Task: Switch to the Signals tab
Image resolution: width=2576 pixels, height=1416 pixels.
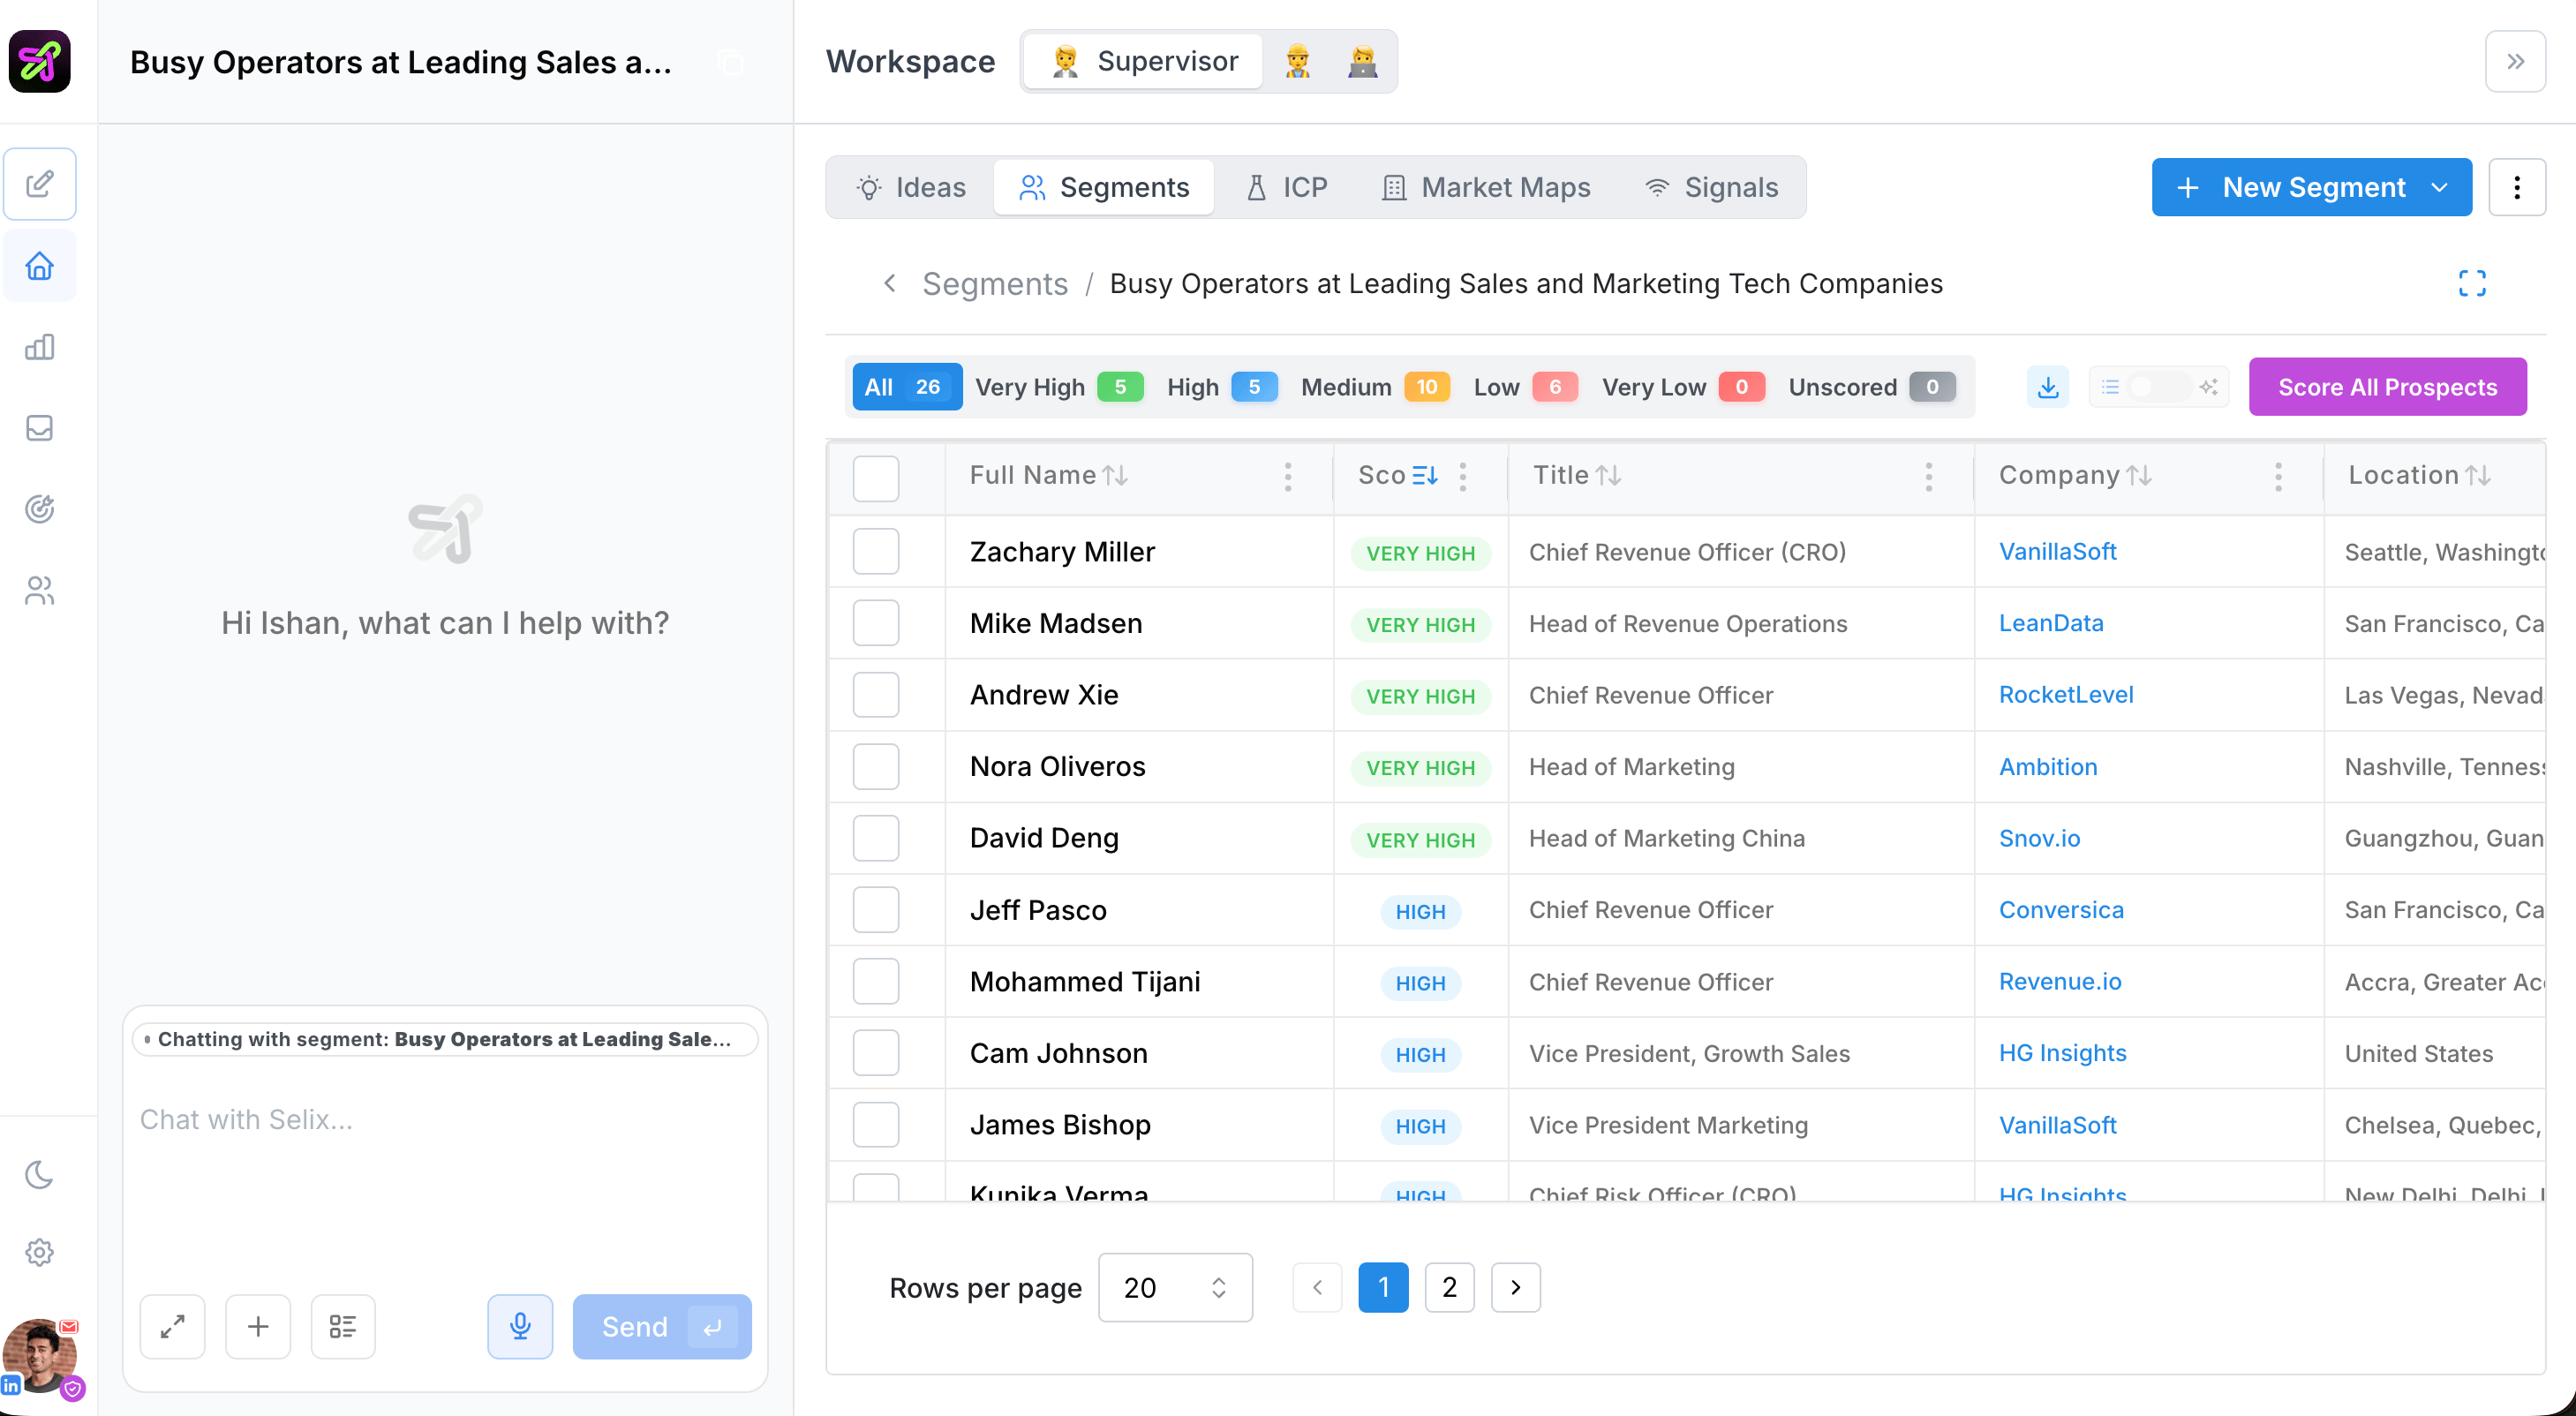Action: pyautogui.click(x=1712, y=187)
